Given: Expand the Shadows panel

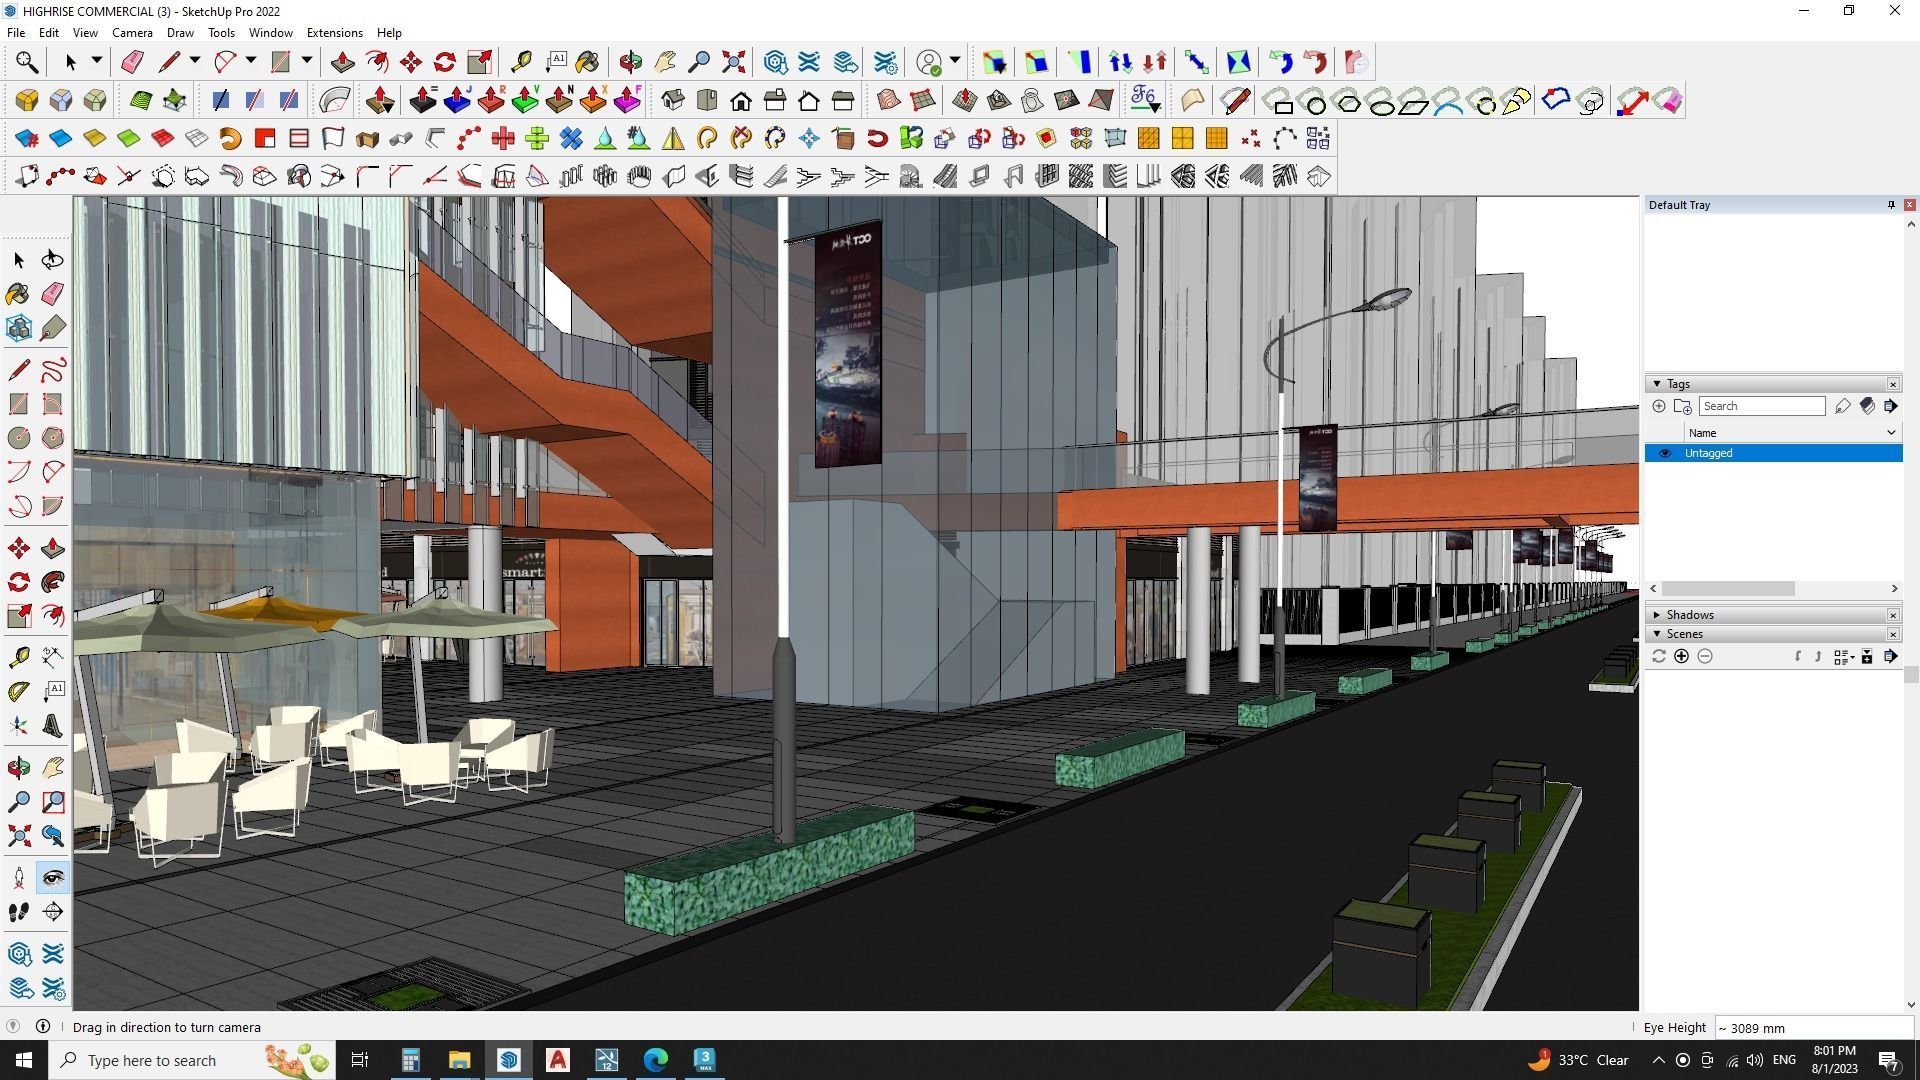Looking at the screenshot, I should click(x=1657, y=615).
